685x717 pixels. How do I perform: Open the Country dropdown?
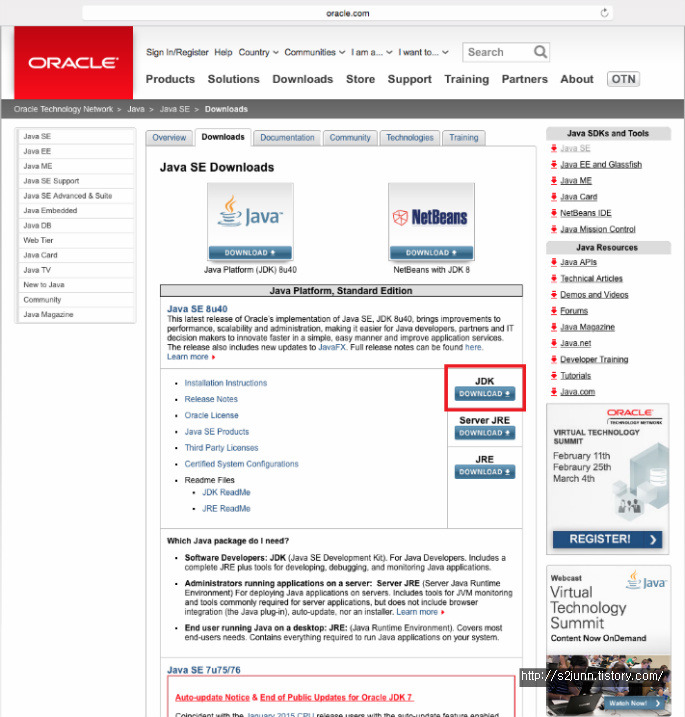click(x=258, y=52)
